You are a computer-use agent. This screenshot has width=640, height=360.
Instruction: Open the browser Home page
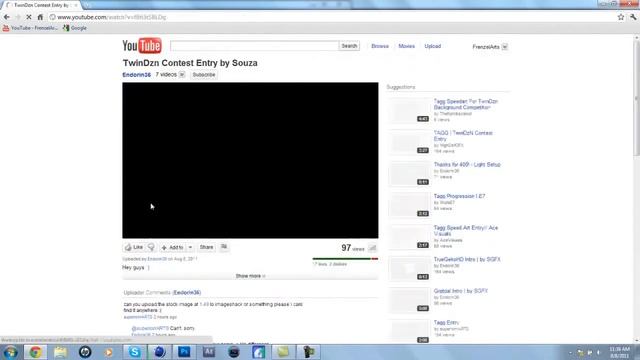pyautogui.click(x=40, y=17)
